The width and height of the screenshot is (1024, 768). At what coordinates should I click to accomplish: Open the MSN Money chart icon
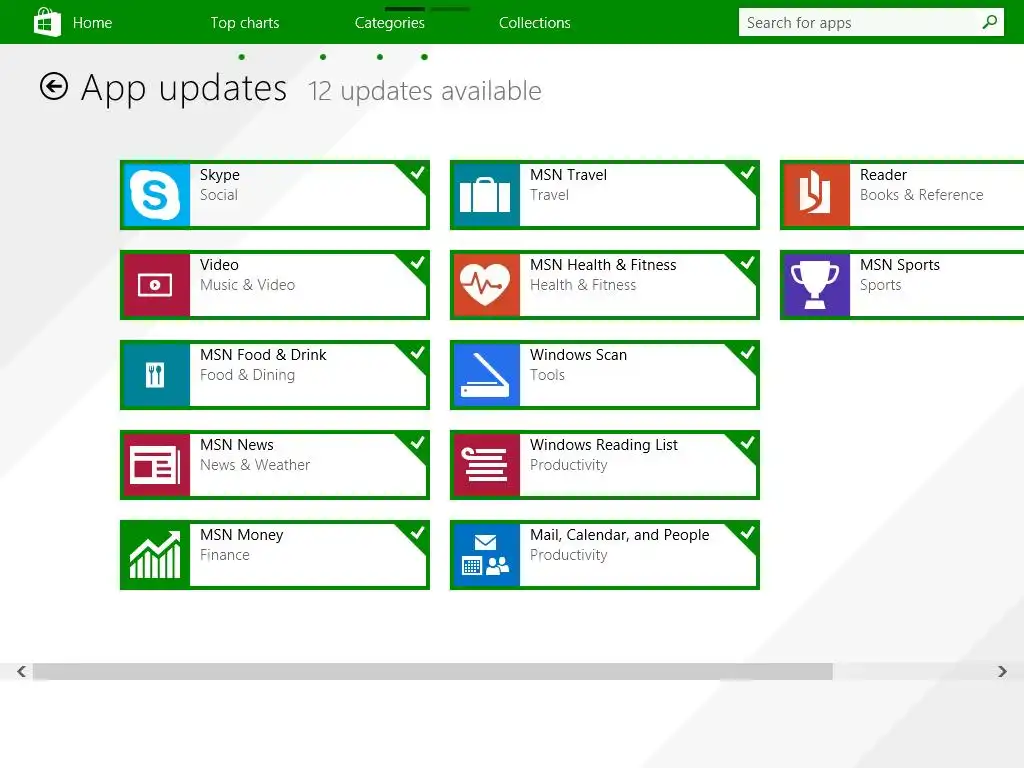click(155, 555)
